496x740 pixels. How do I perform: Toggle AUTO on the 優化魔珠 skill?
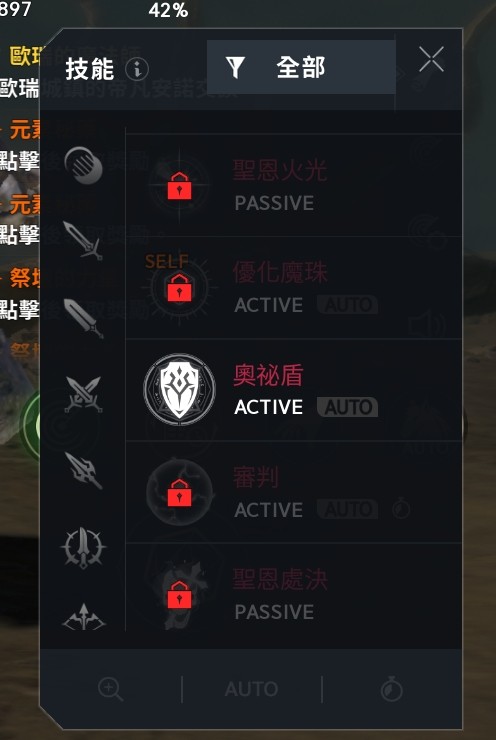click(x=347, y=304)
